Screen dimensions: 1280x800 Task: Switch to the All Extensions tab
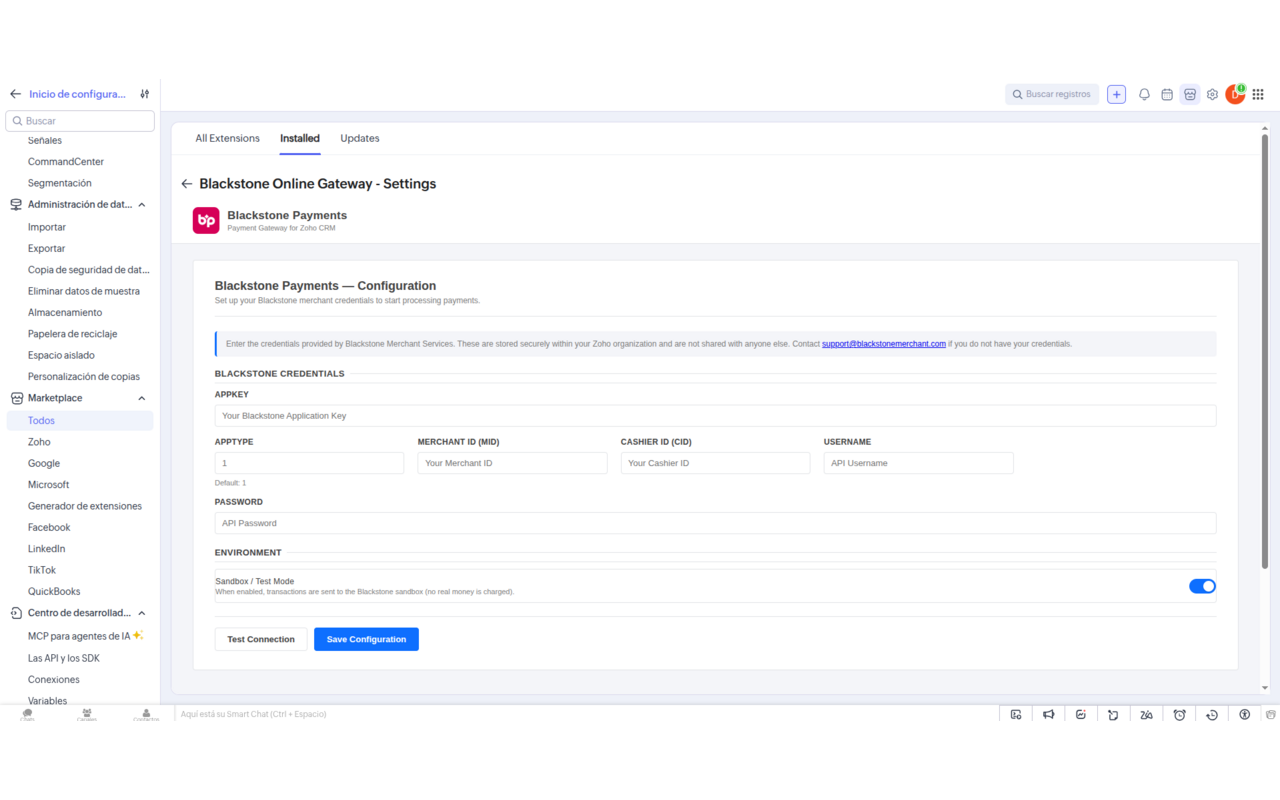[x=227, y=138]
